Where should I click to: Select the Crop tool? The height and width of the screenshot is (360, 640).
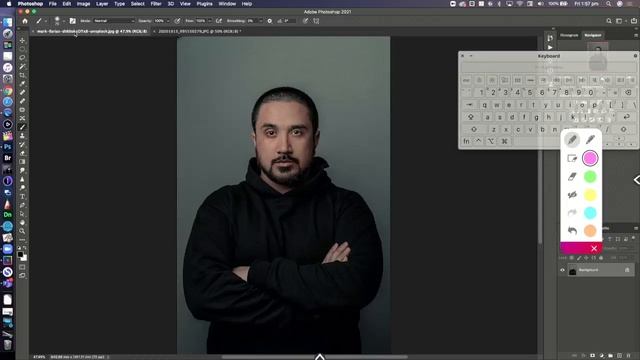point(22,75)
